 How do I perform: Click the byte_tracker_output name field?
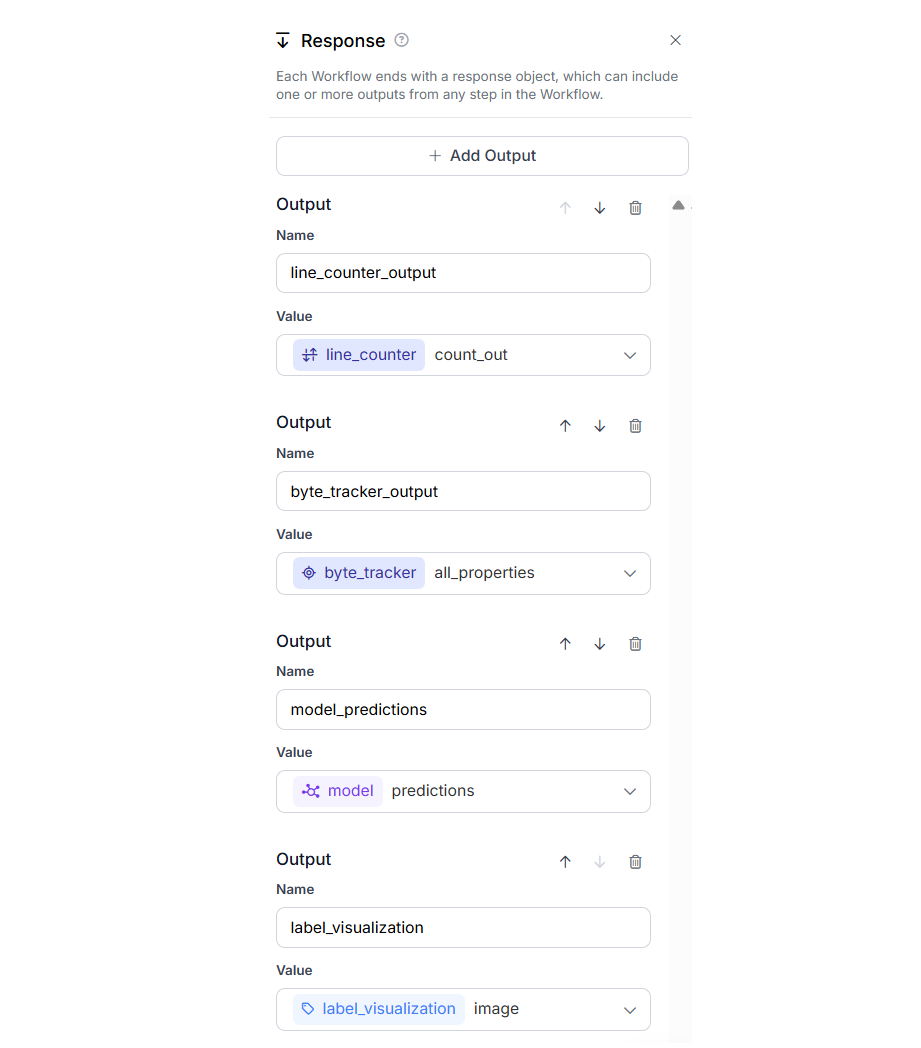[x=463, y=491]
